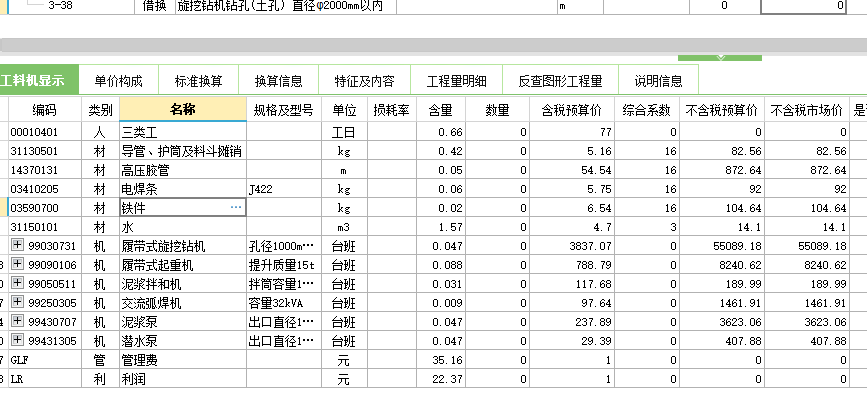Select the 导管、护筒及料斗摊销 name cell
Viewport: 867px width, 393px height.
(183, 151)
